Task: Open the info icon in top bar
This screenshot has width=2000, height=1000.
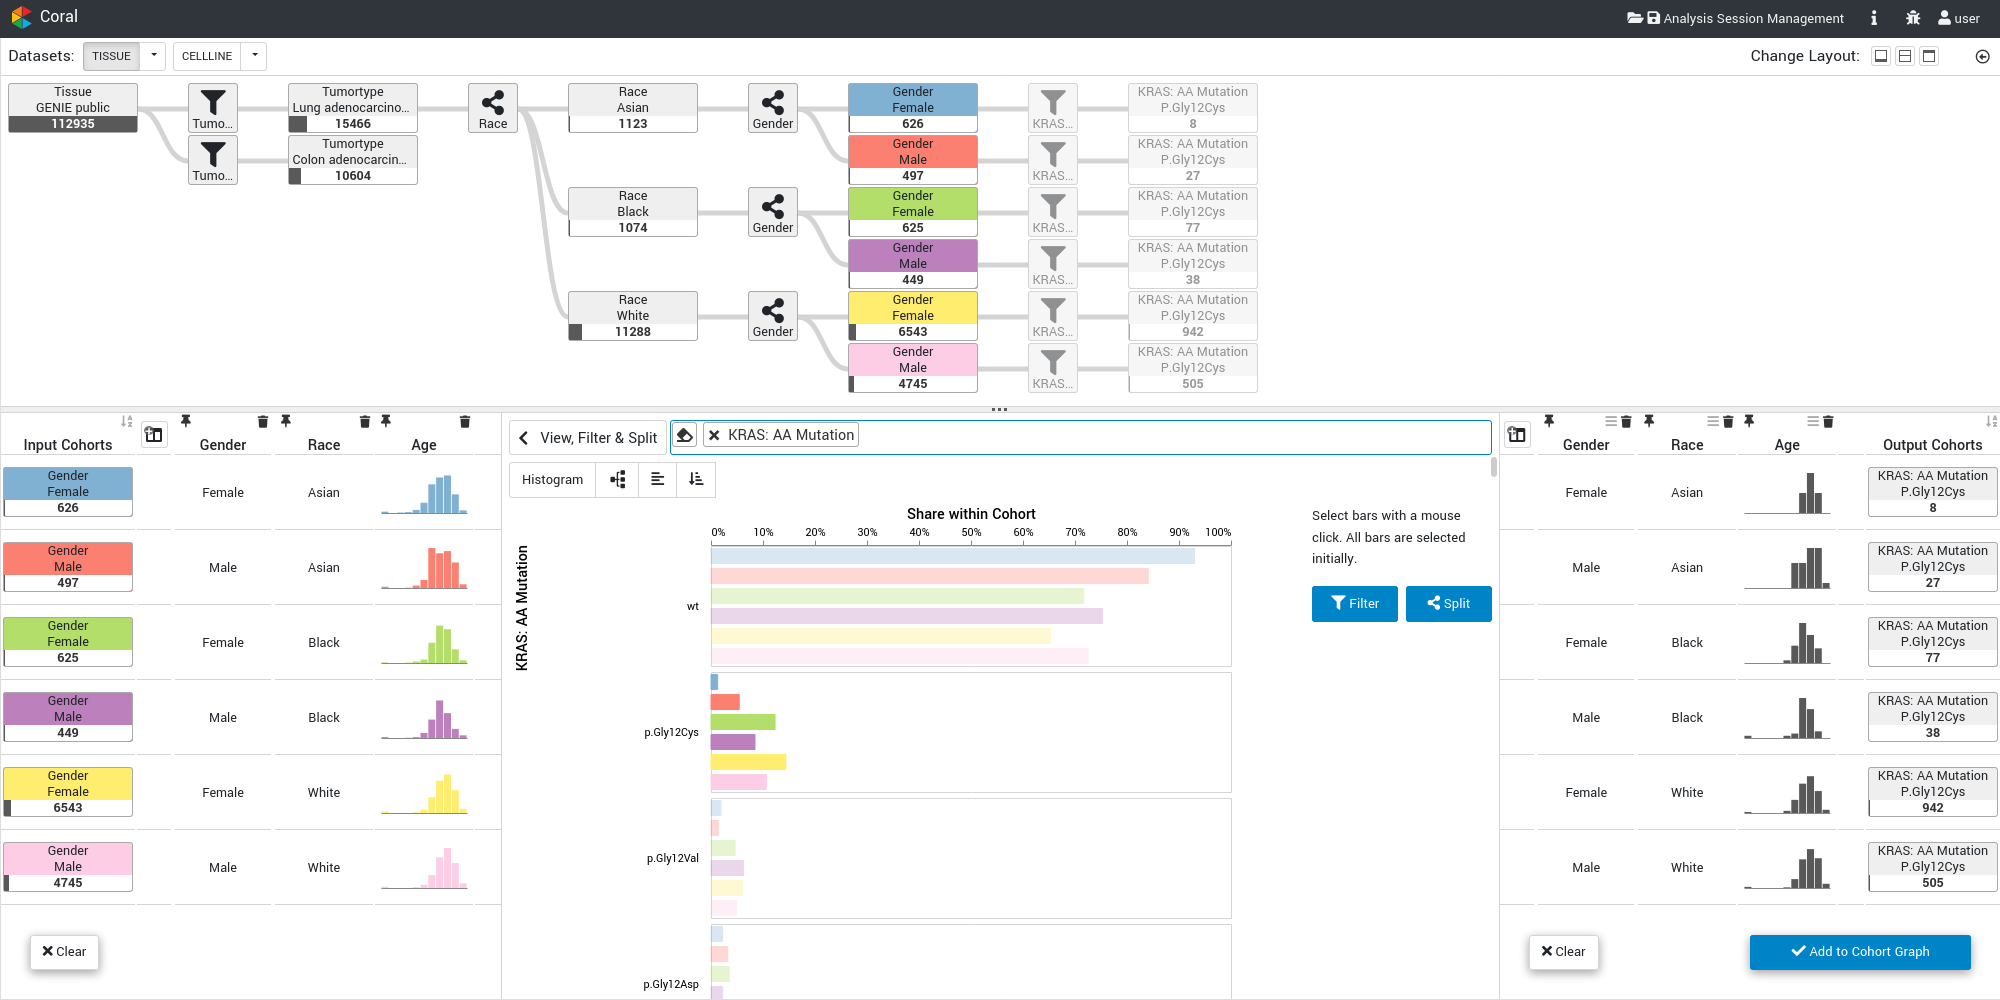Action: coord(1873,18)
